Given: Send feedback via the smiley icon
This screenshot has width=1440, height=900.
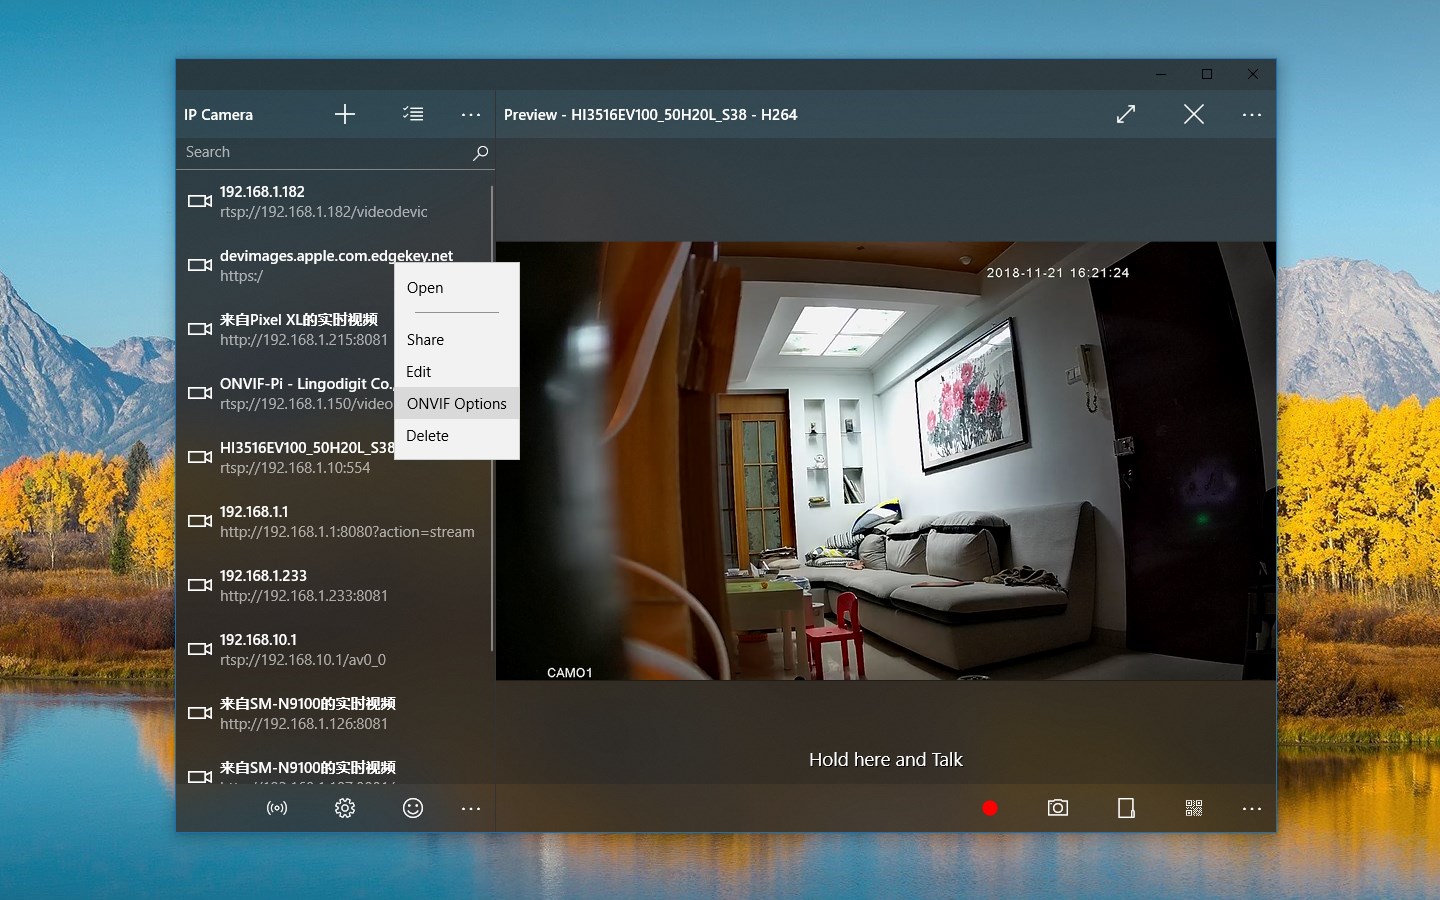Looking at the screenshot, I should (413, 808).
